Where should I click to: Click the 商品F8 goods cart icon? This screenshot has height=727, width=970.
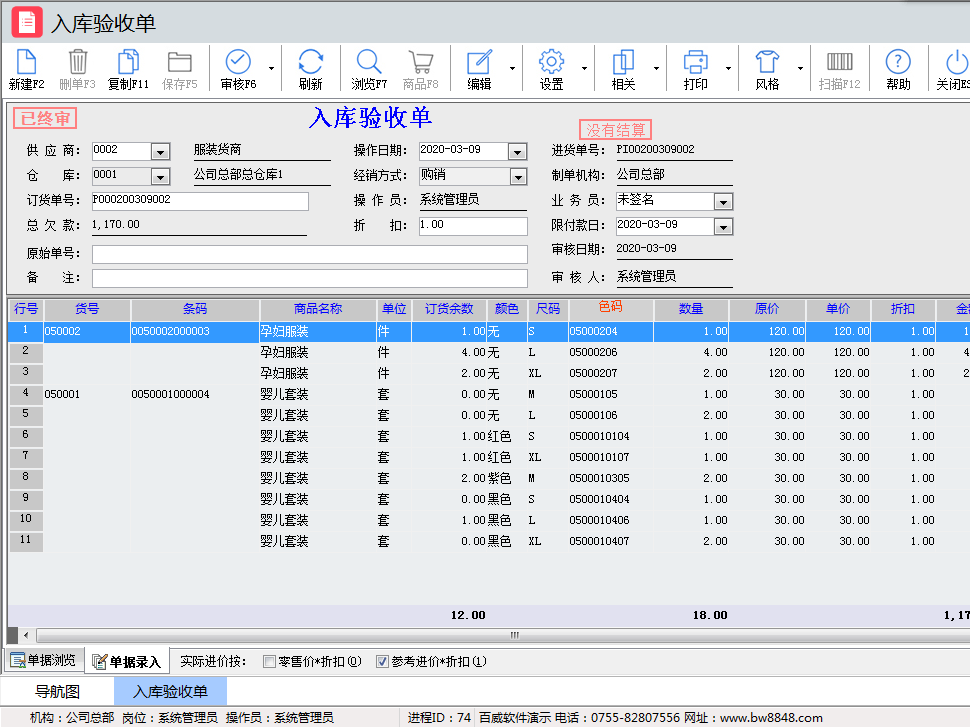tap(420, 68)
